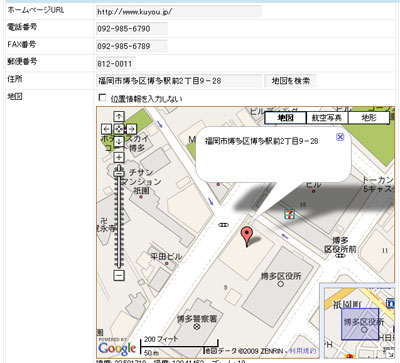Switch map to 航空写真 view
Image resolution: width=400 pixels, height=363 pixels.
[326, 118]
